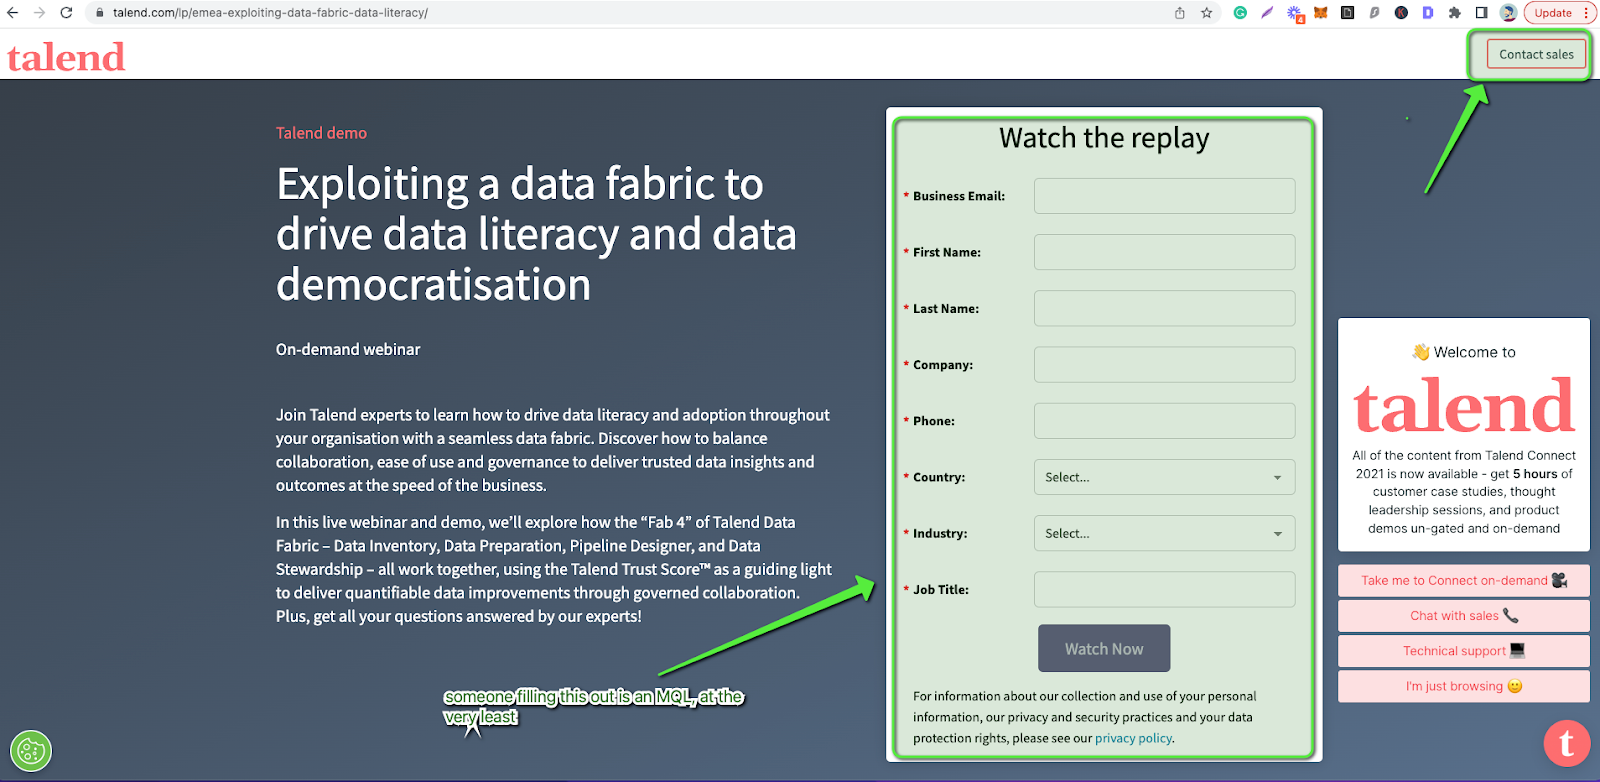Screen dimensions: 1600x782
Task: Go back with the browser back arrow
Action: [x=12, y=13]
